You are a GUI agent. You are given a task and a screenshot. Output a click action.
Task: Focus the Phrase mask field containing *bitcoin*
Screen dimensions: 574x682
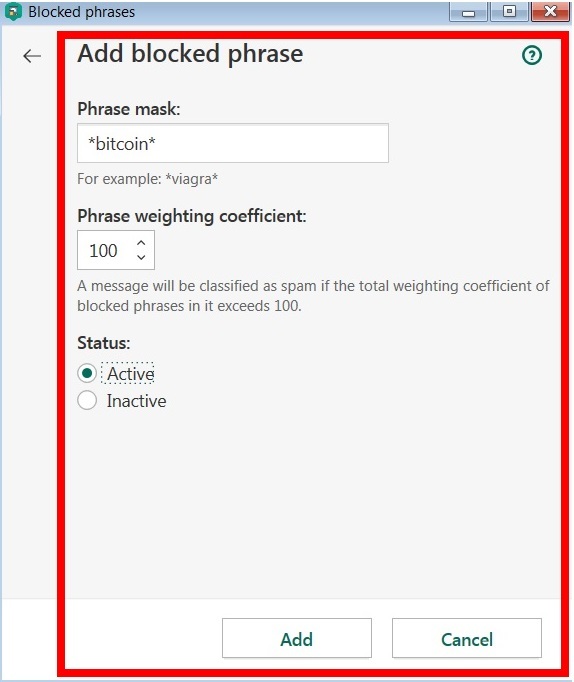(x=233, y=143)
